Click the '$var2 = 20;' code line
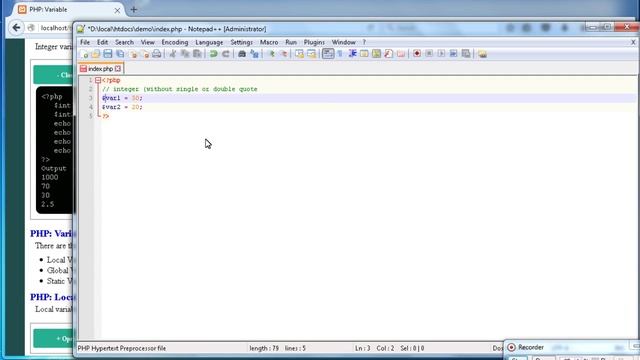 coord(122,107)
